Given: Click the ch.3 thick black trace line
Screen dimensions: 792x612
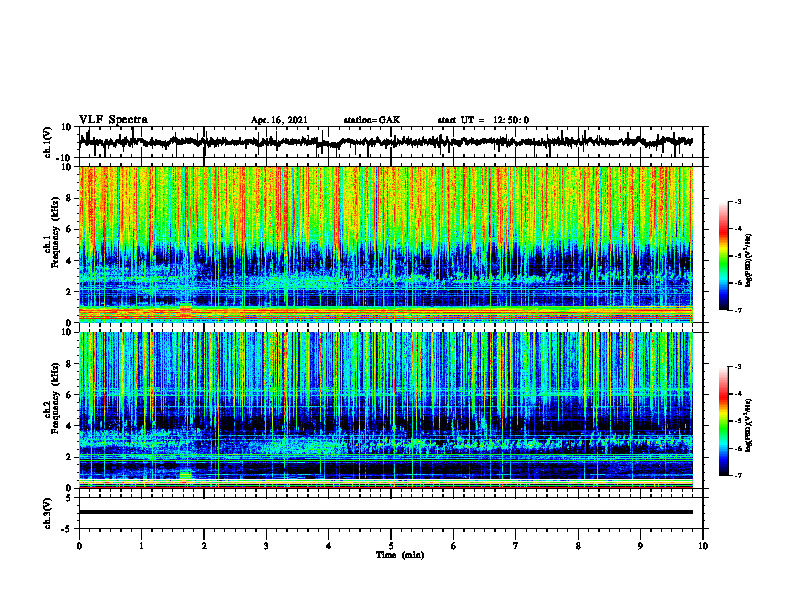Looking at the screenshot, I should [x=386, y=512].
